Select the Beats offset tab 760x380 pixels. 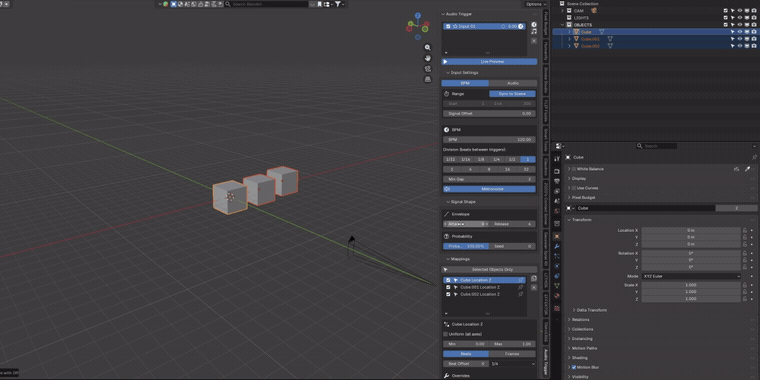[x=466, y=354]
